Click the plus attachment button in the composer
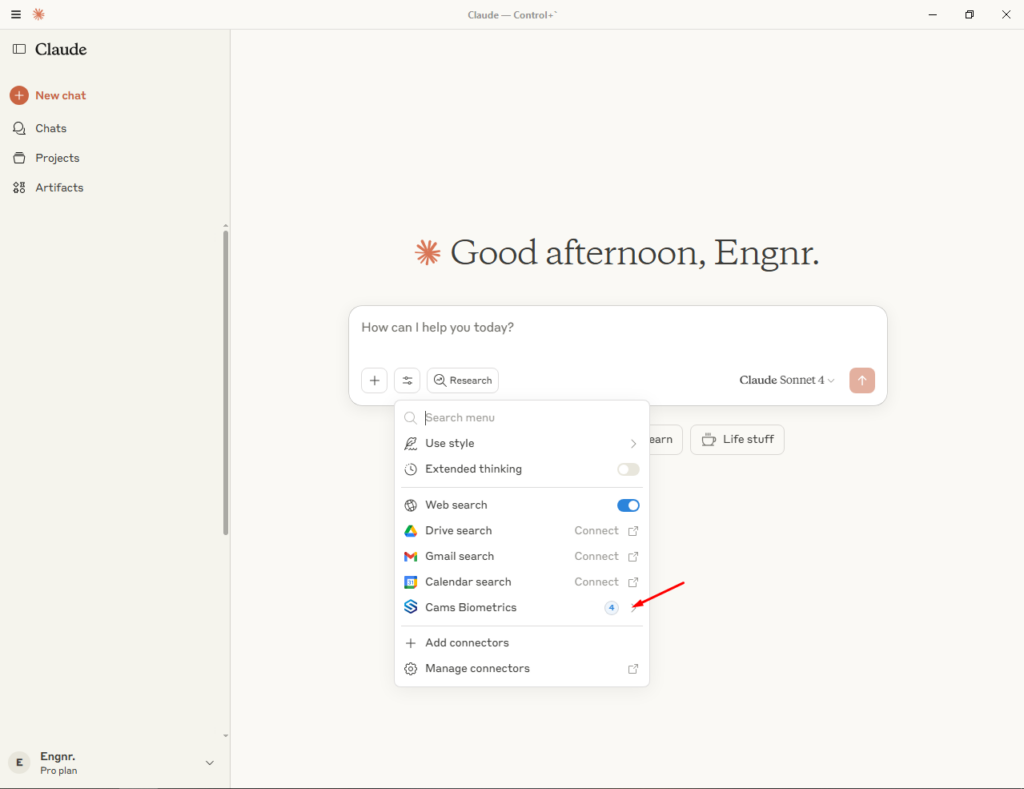 click(x=374, y=380)
